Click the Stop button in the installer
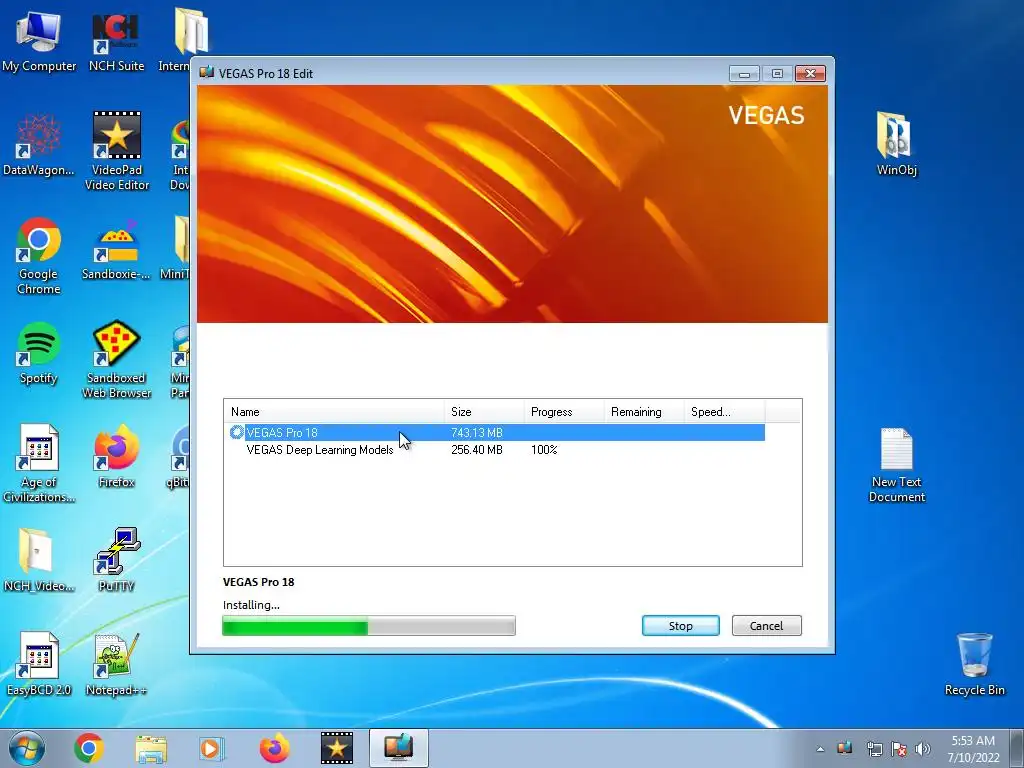Viewport: 1024px width, 768px height. (x=680, y=626)
